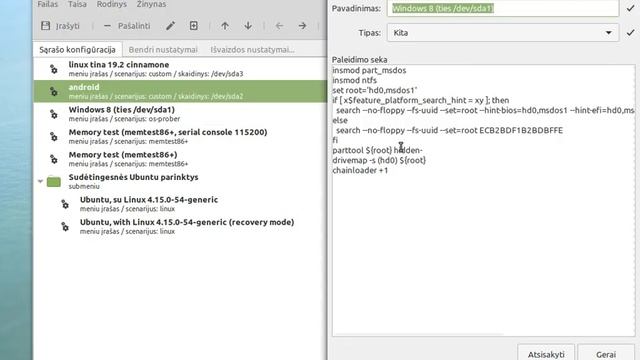The image size is (640, 360).
Task: Click gear icon of Windows 8 entry
Action: [53, 114]
